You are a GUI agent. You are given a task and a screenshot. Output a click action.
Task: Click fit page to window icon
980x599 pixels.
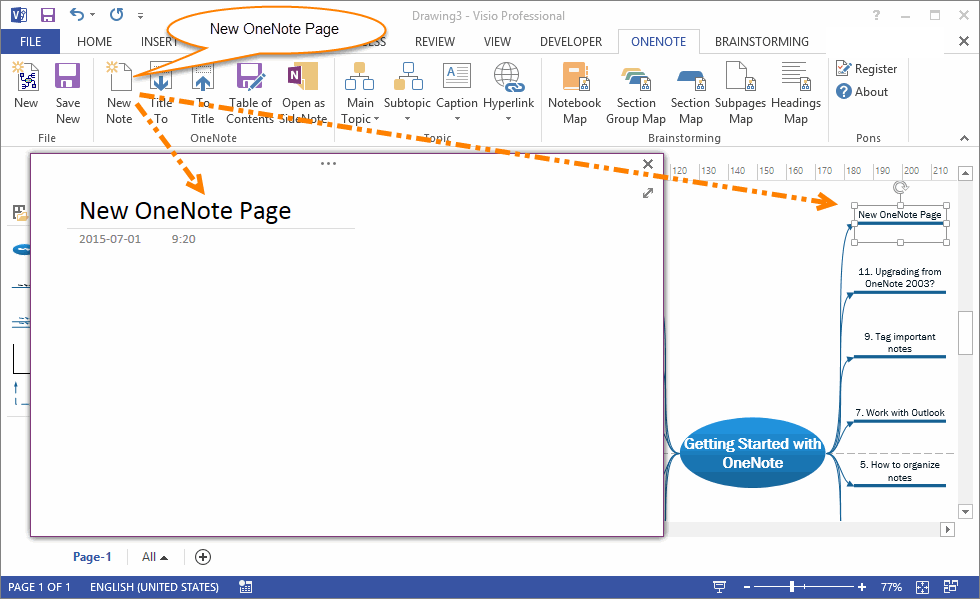pos(922,587)
